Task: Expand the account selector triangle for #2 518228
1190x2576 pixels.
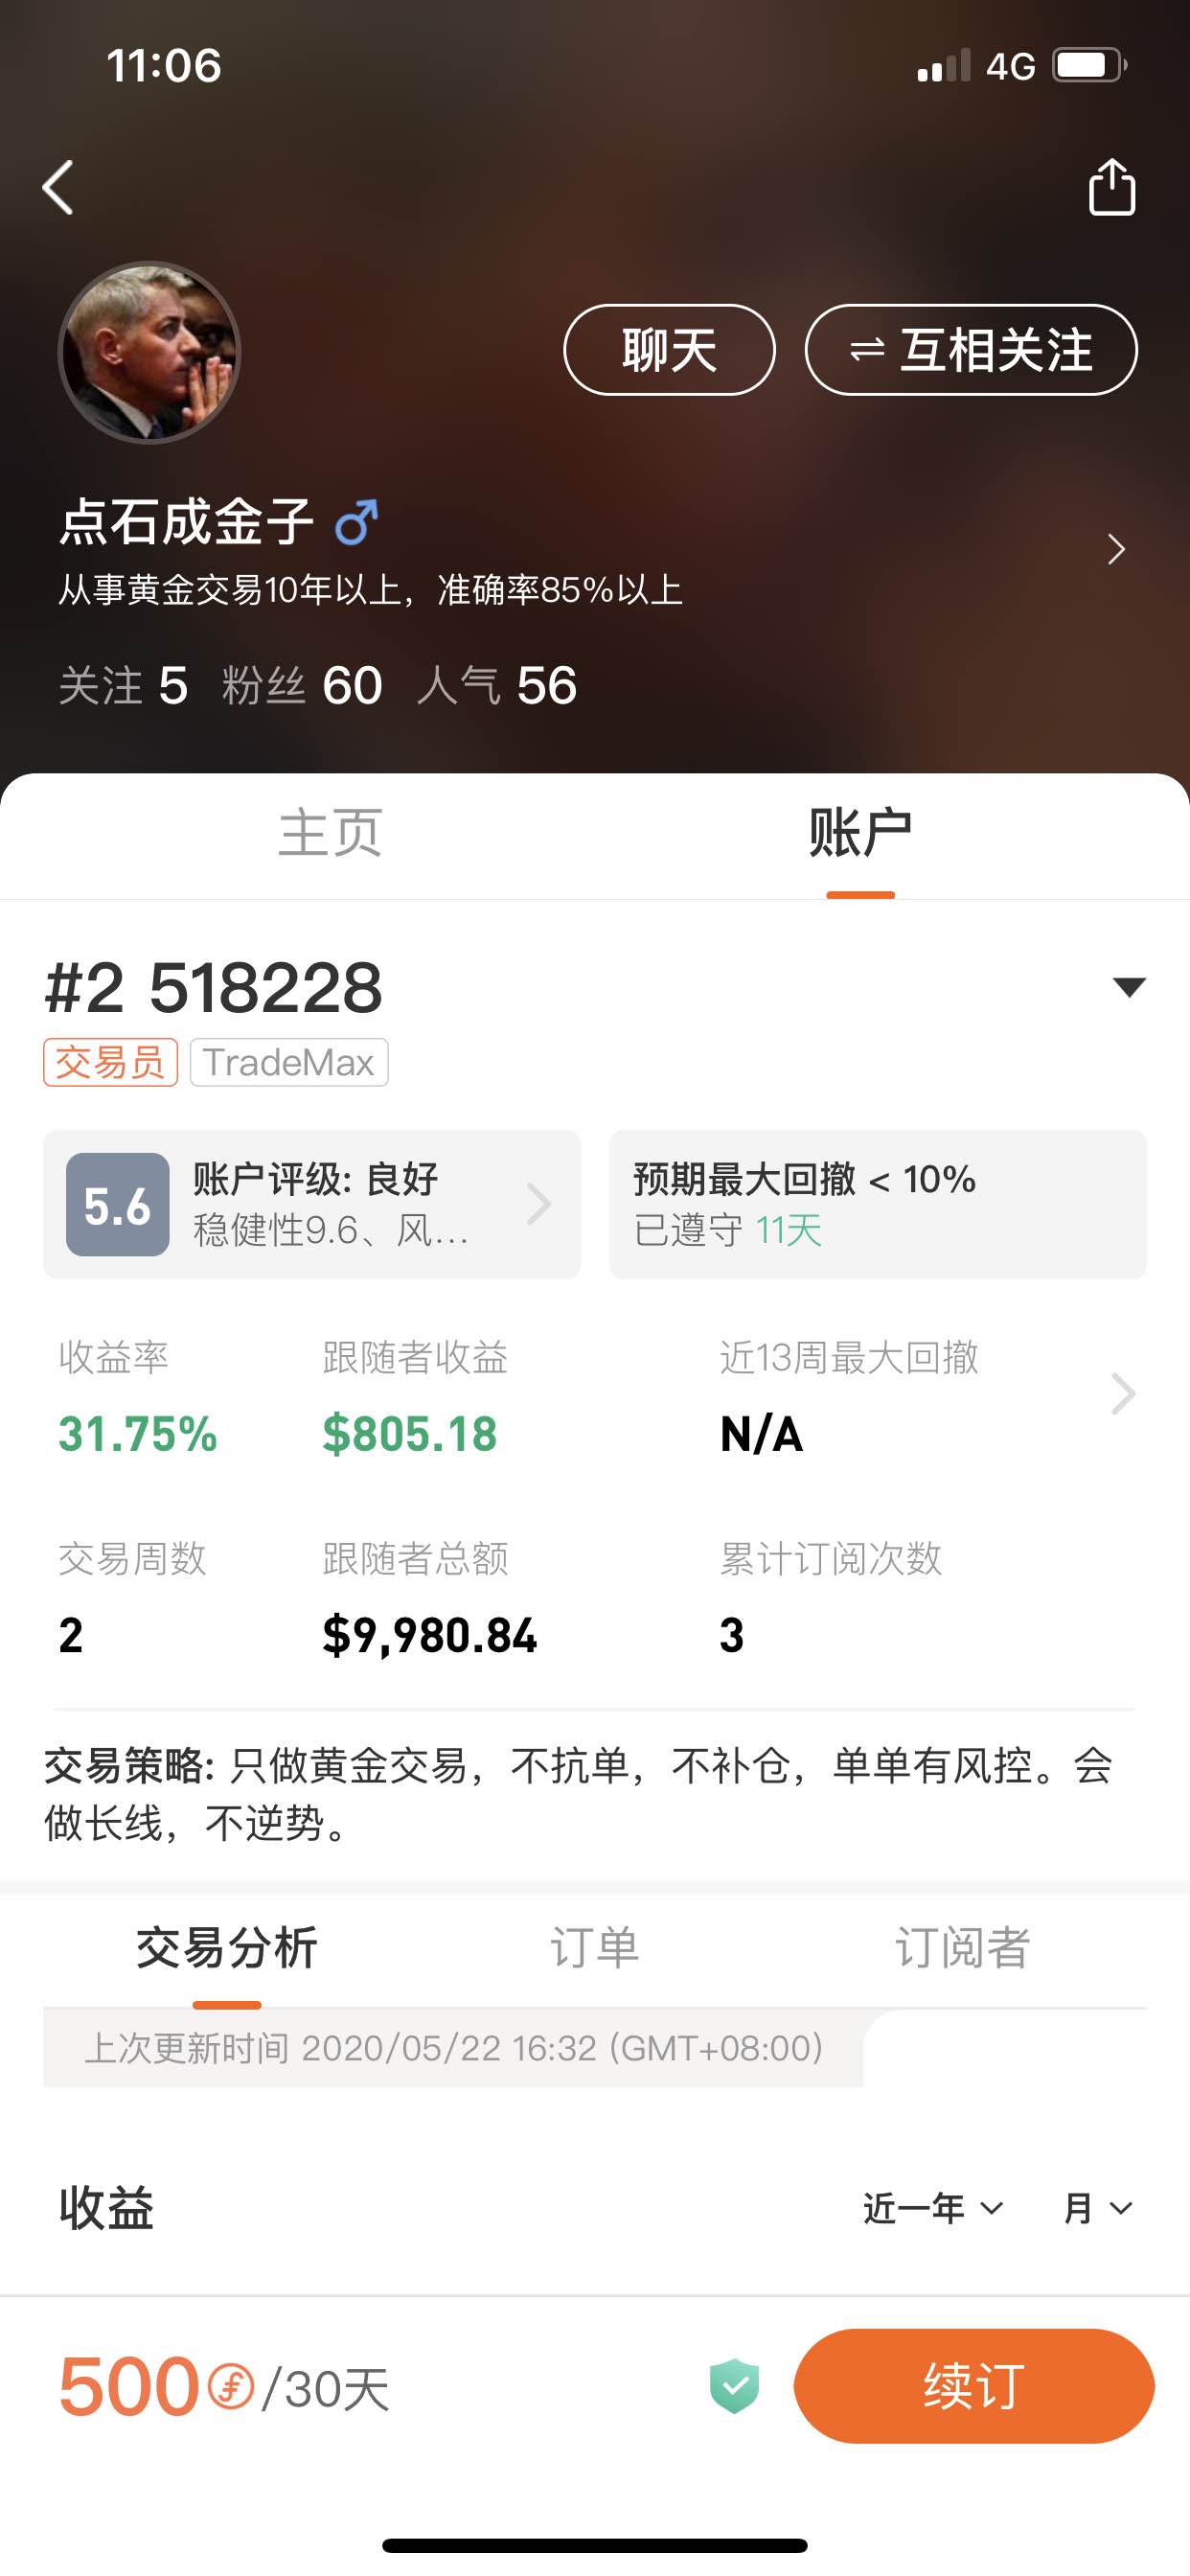Action: (1129, 987)
